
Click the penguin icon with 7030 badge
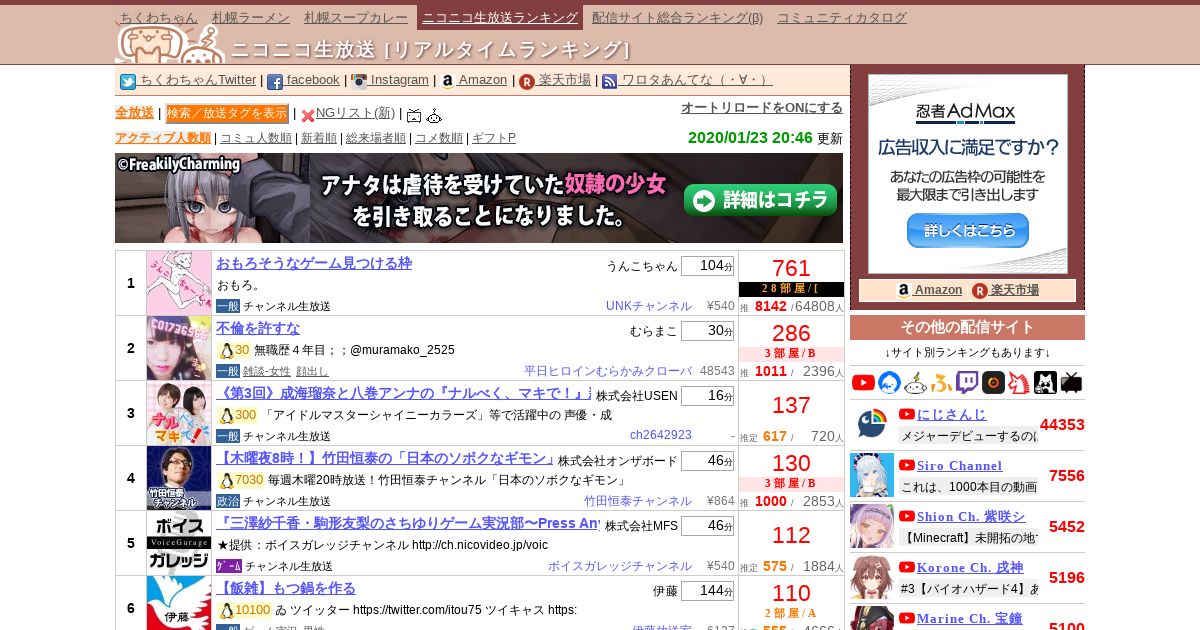[x=226, y=480]
